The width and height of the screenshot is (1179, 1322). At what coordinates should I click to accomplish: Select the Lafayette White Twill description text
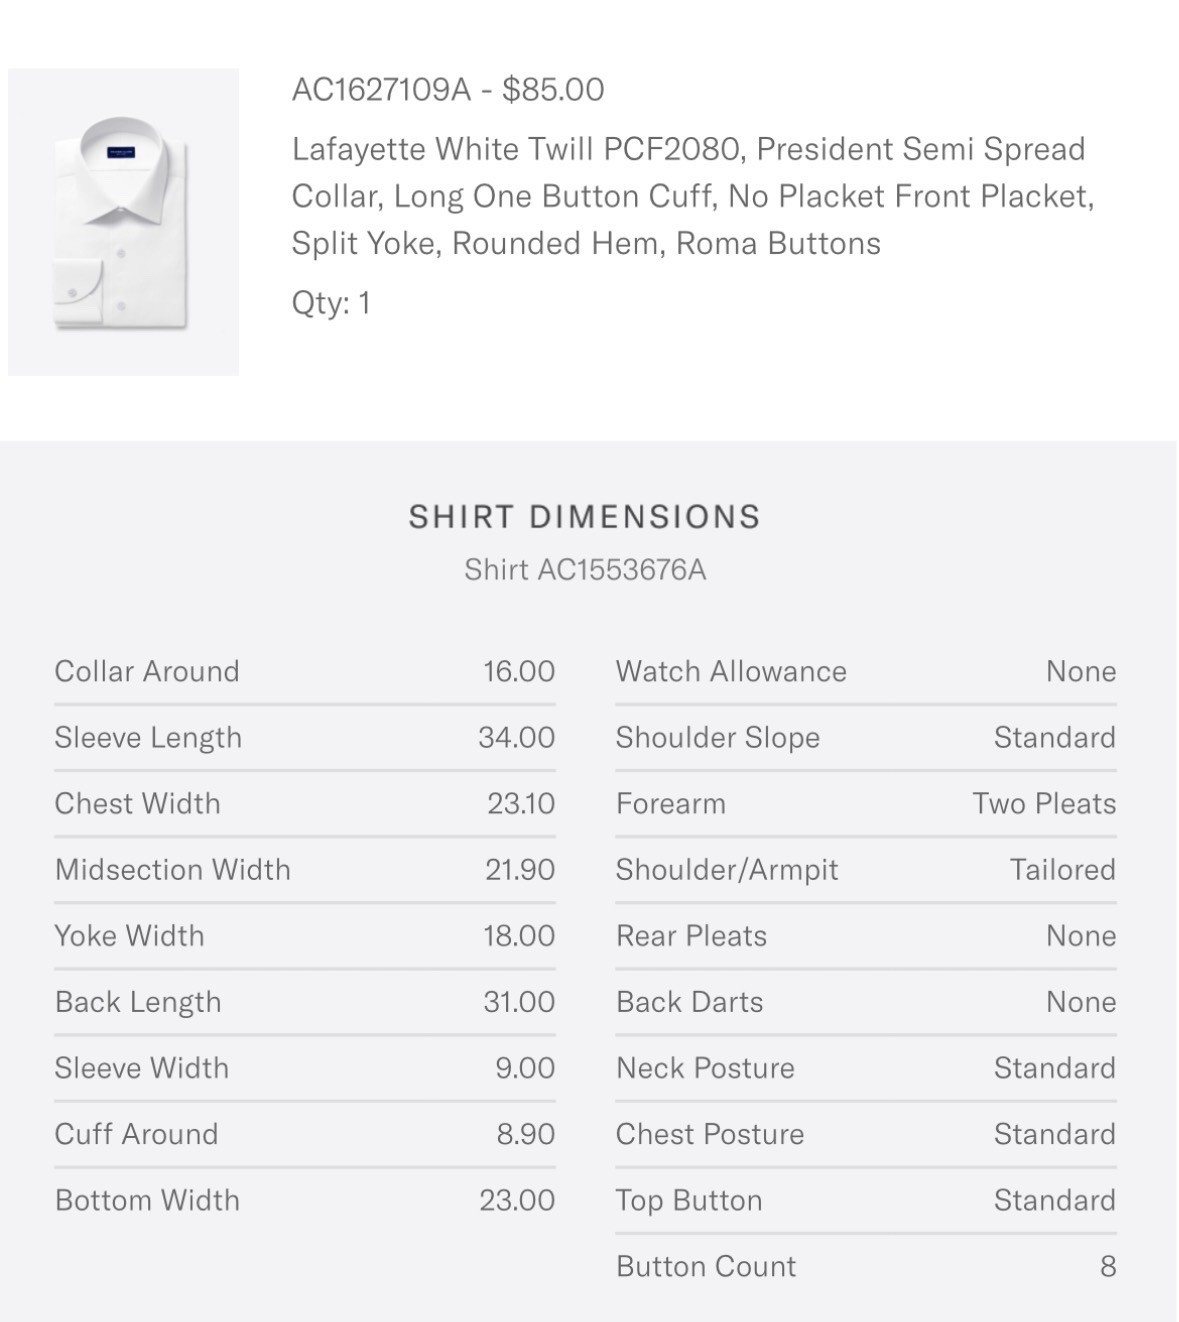point(693,196)
